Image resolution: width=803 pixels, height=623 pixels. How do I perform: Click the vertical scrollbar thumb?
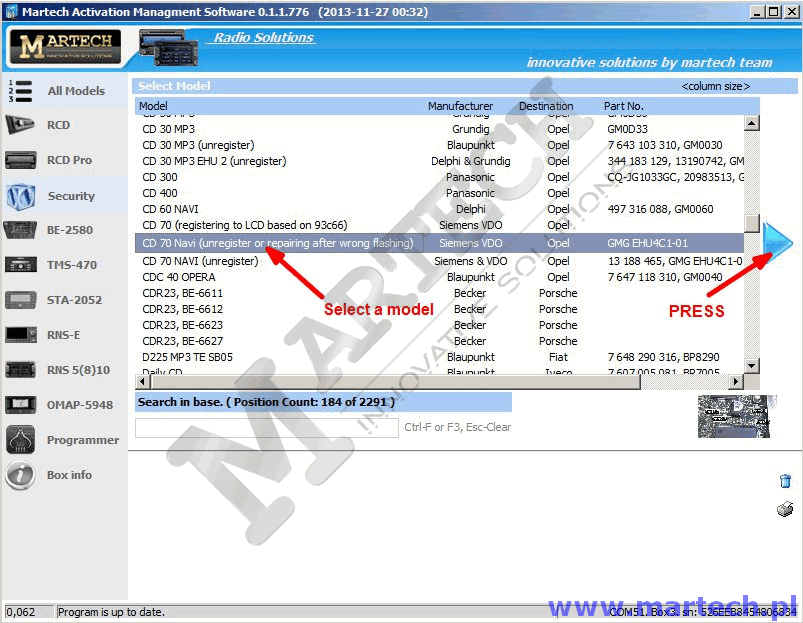coord(751,223)
